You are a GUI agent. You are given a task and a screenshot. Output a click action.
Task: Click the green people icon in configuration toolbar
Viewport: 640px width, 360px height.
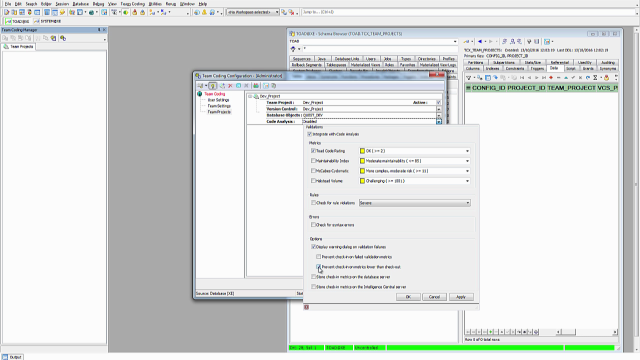pyautogui.click(x=256, y=86)
